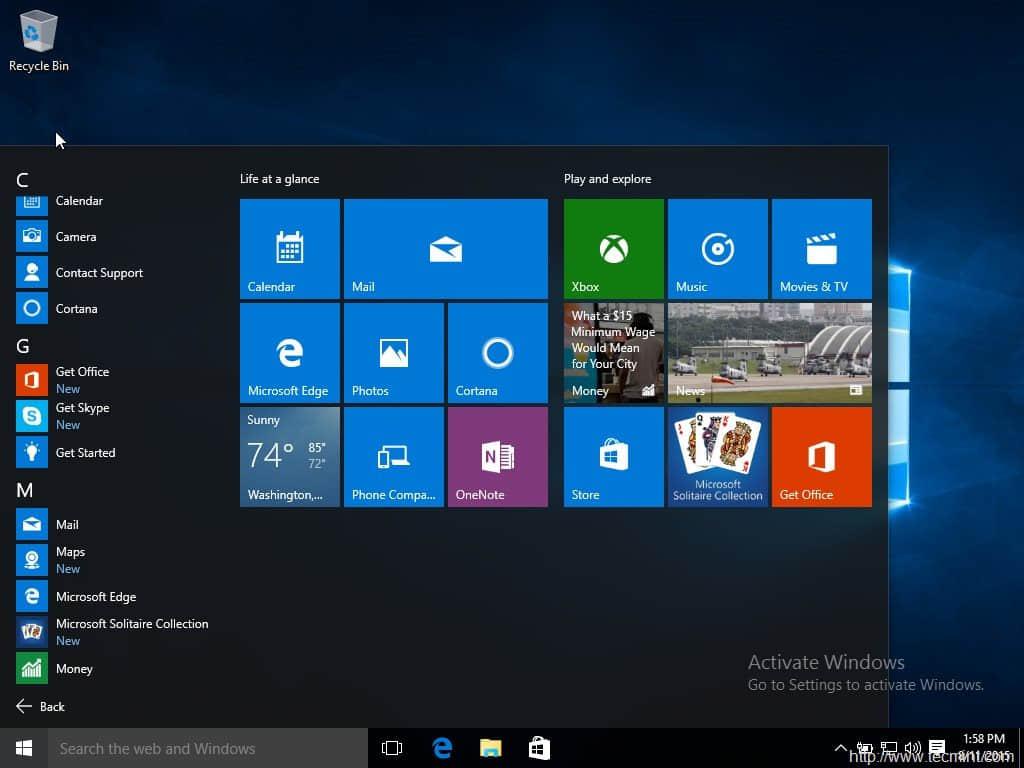
Task: Open the Photos tile
Action: [x=393, y=352]
